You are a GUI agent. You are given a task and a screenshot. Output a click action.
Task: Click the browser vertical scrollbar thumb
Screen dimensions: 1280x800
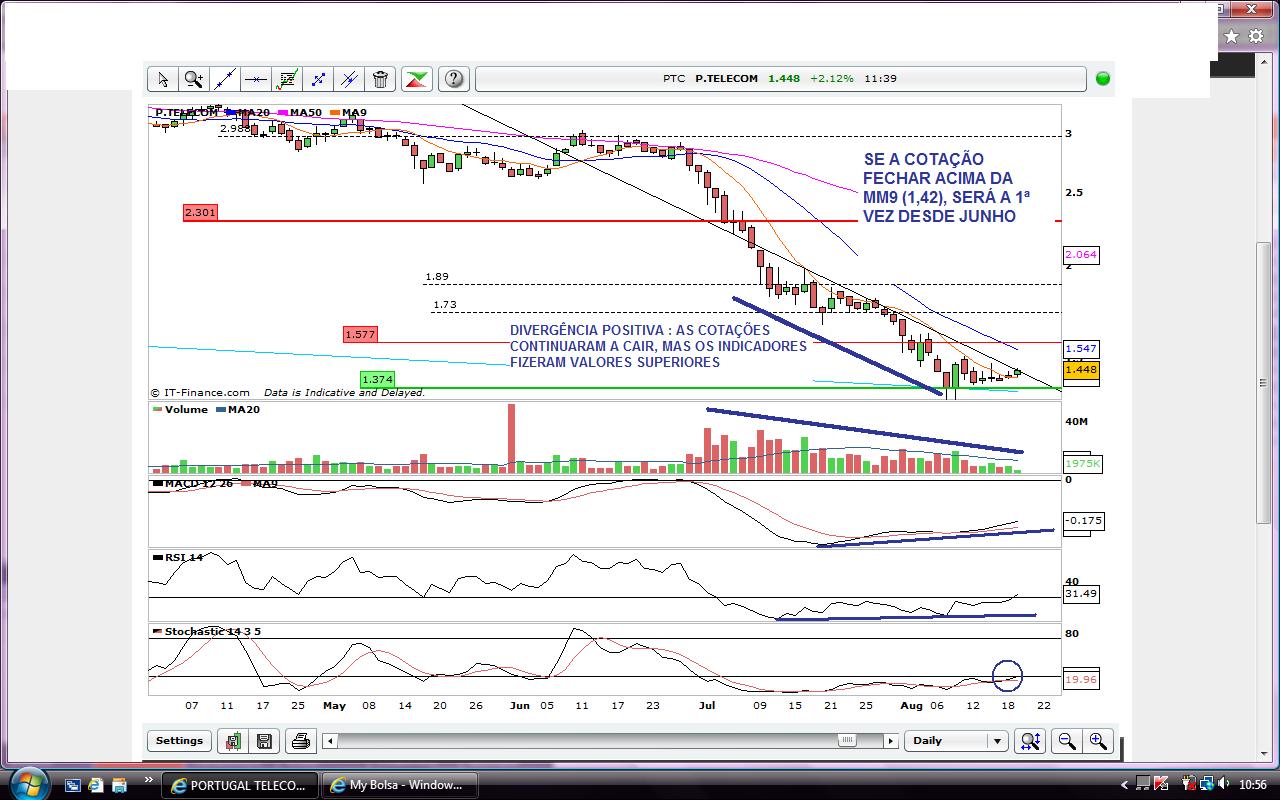click(x=1264, y=382)
